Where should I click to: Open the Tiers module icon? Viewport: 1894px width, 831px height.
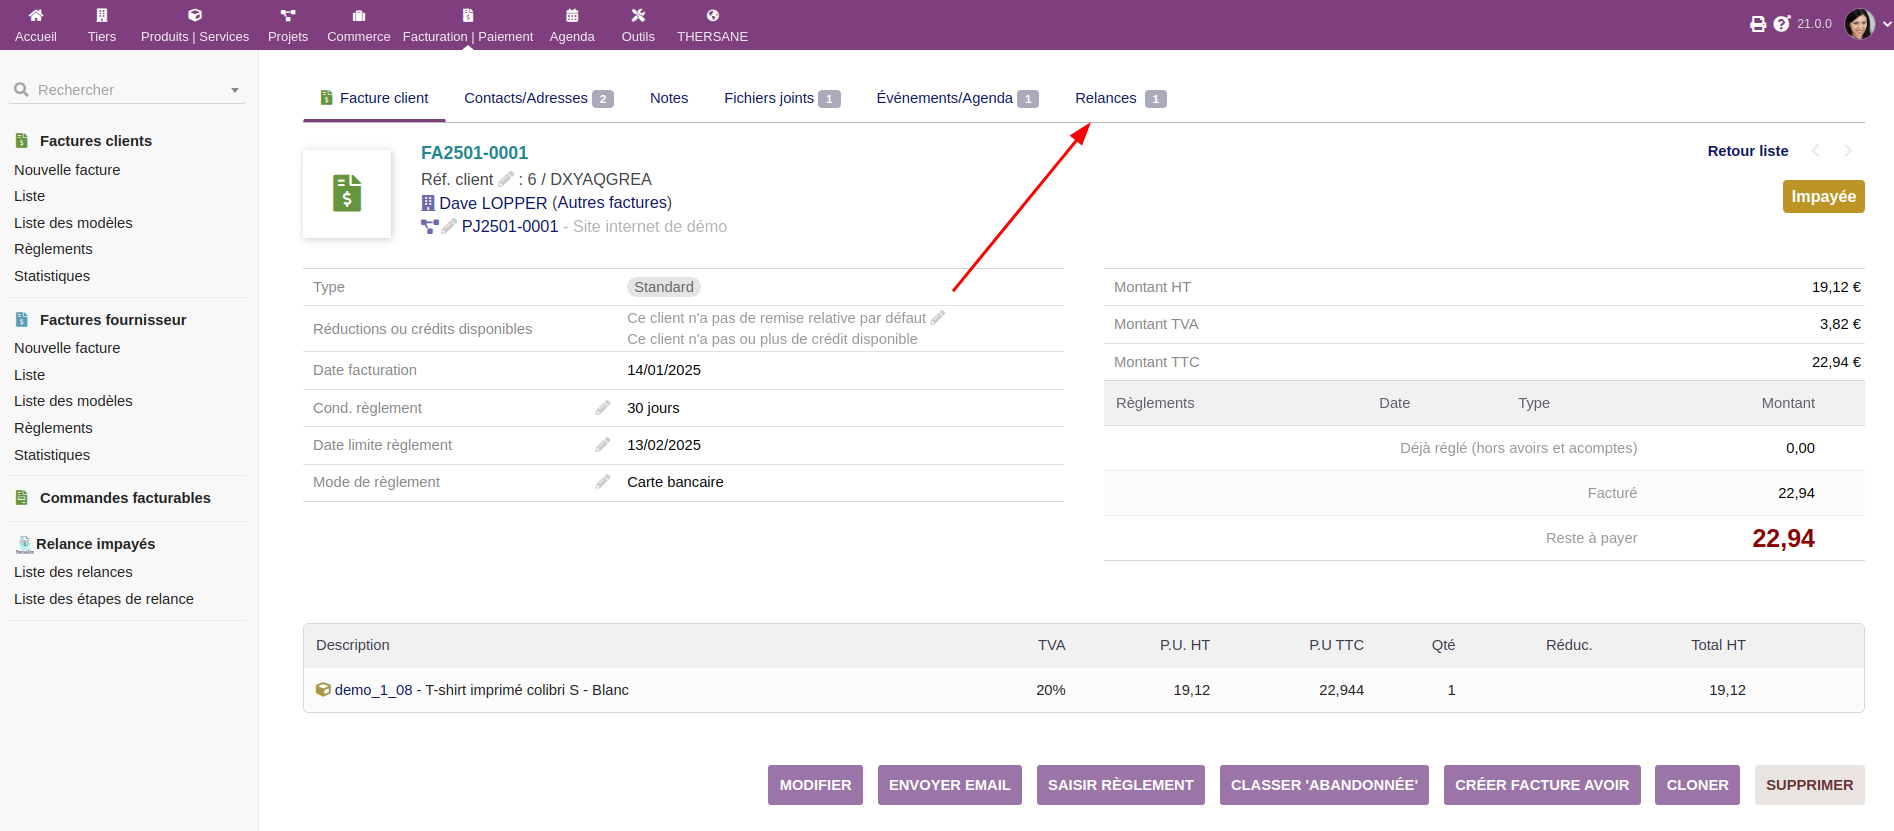point(101,16)
